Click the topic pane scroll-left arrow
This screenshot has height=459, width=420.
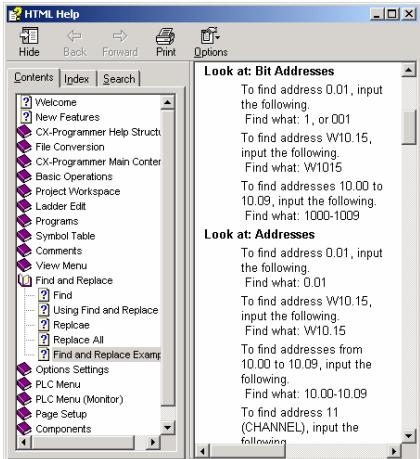tap(202, 451)
